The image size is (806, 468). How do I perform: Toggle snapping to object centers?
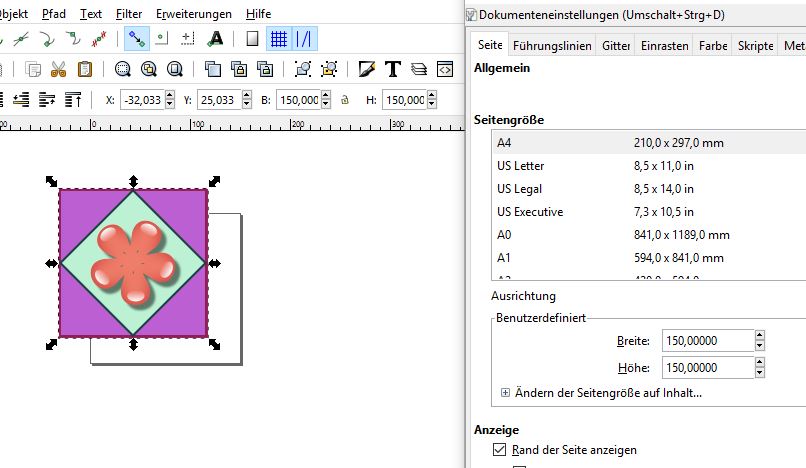[x=162, y=39]
